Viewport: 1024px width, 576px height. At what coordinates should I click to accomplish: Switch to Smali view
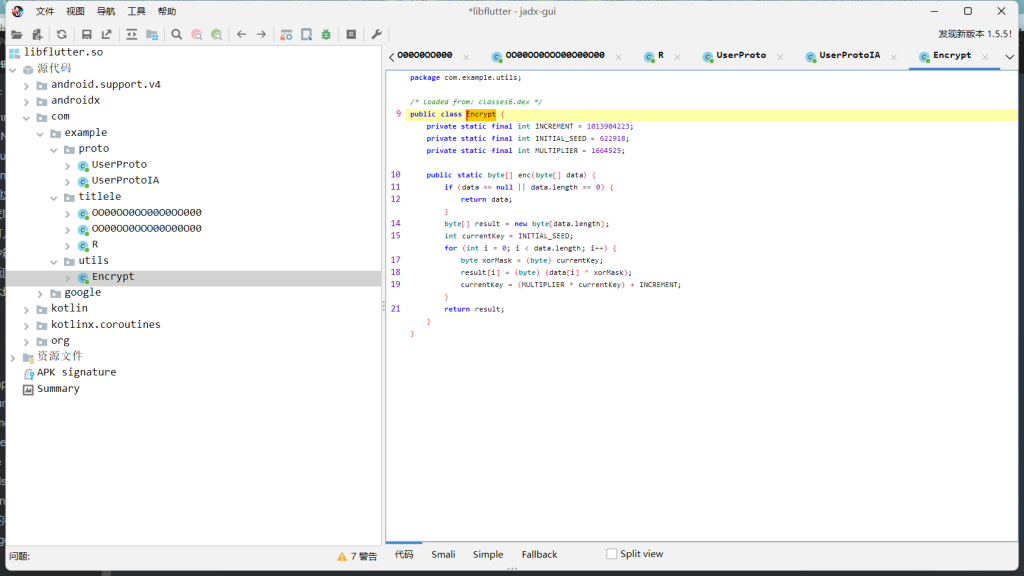[443, 554]
